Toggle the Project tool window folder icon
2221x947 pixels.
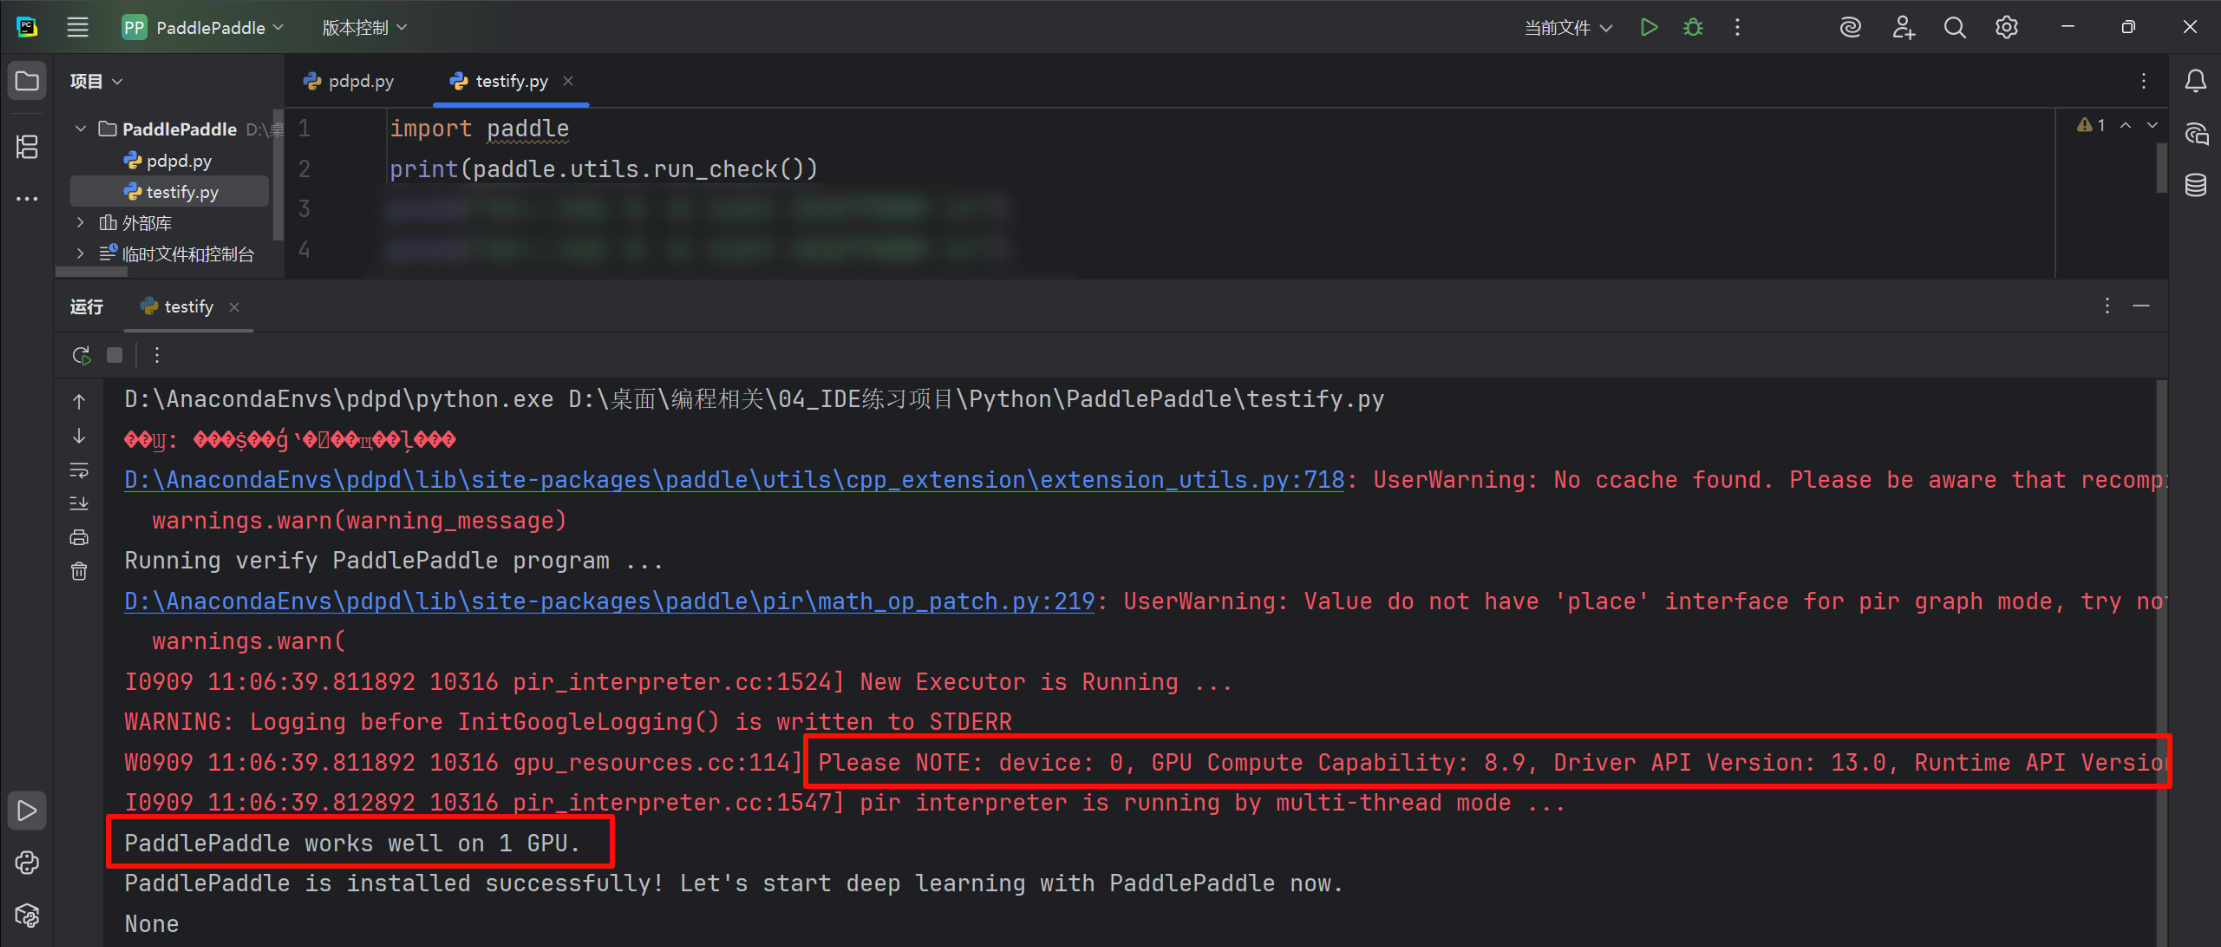(27, 81)
